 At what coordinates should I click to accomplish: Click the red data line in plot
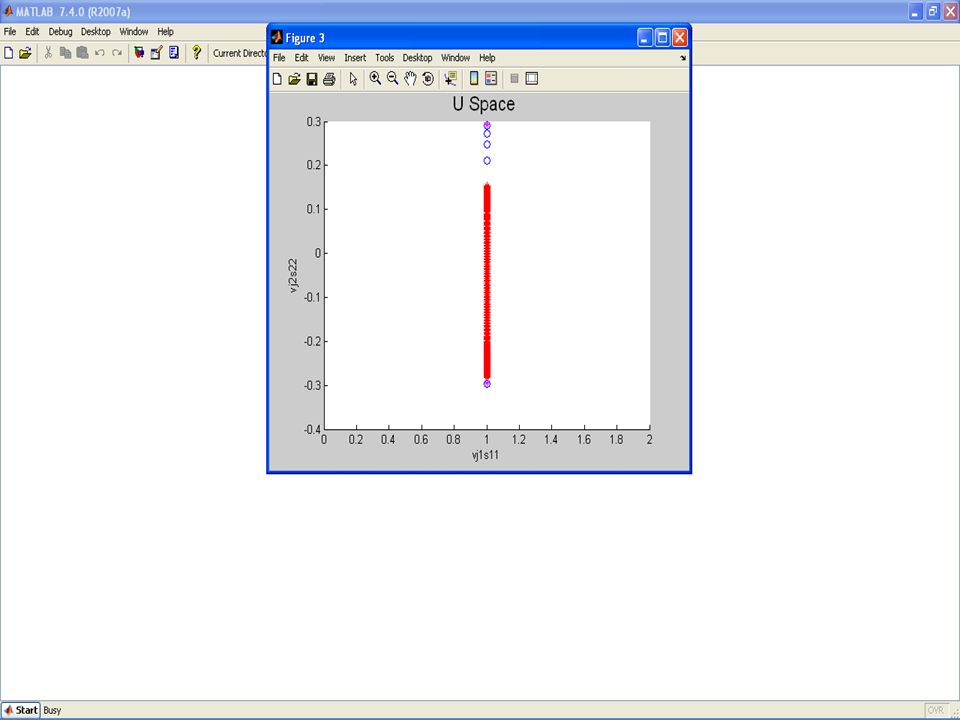pos(487,282)
